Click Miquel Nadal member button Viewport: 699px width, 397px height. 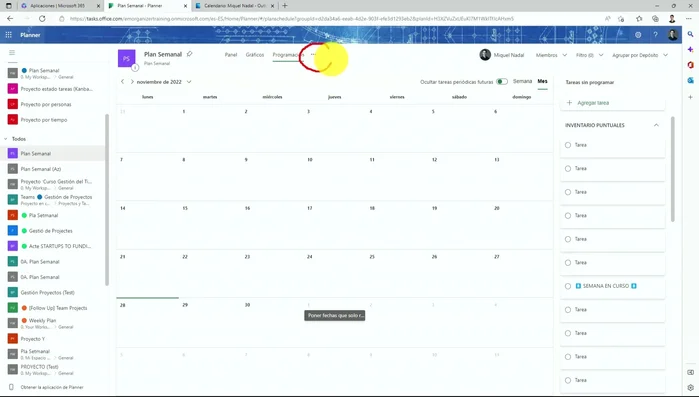point(502,55)
